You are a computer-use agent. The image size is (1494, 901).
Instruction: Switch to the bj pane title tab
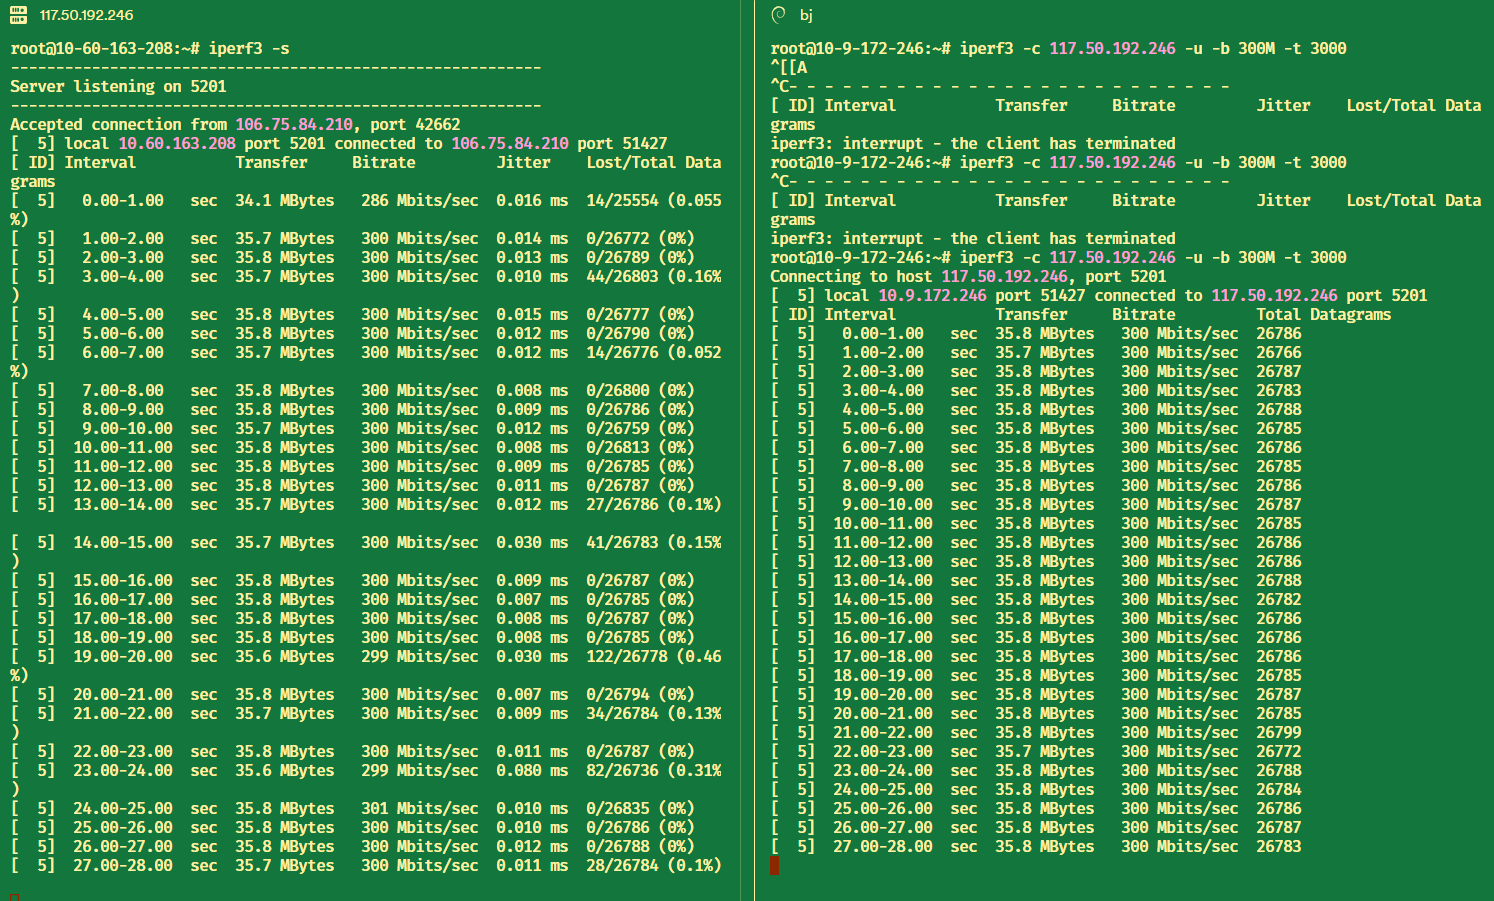806,15
